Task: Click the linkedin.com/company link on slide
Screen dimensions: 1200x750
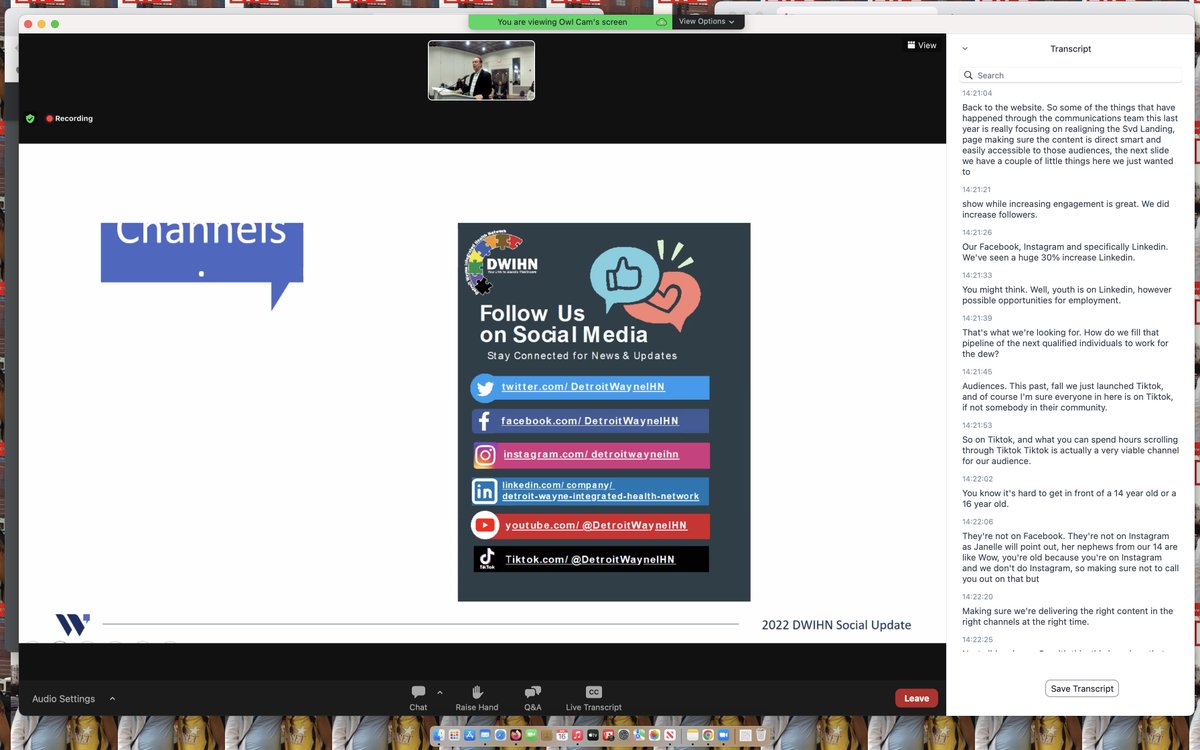Action: [x=600, y=491]
